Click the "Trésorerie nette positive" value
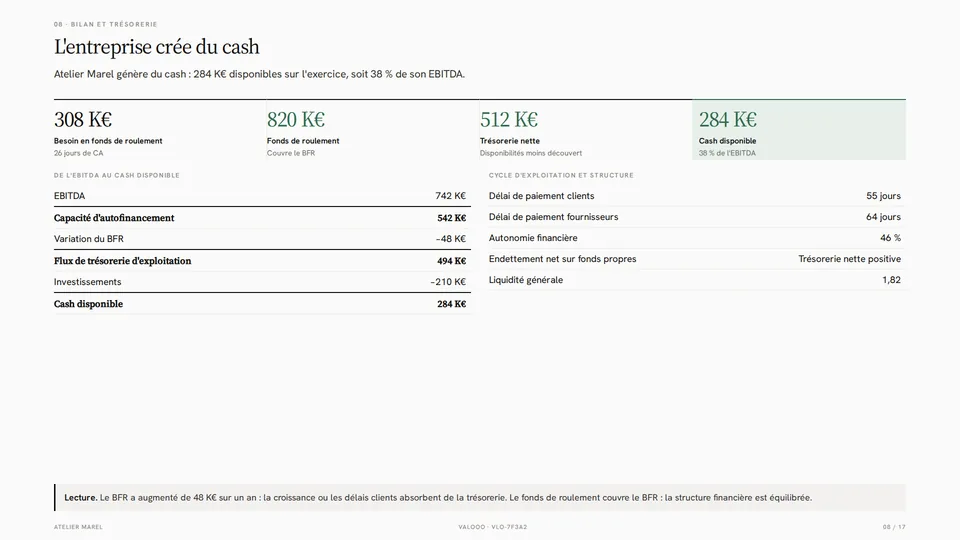The width and height of the screenshot is (960, 540). pyautogui.click(x=850, y=259)
